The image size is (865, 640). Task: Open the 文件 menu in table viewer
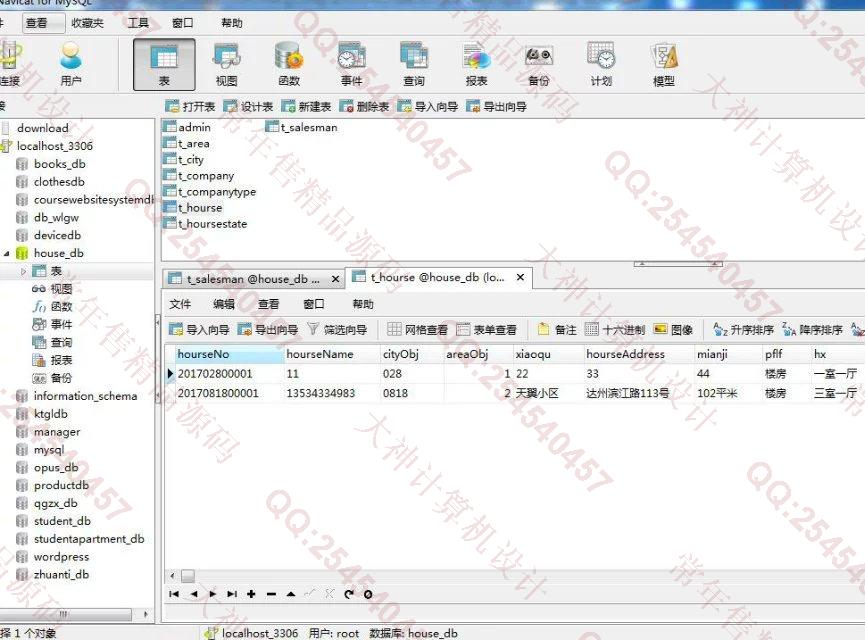(180, 304)
